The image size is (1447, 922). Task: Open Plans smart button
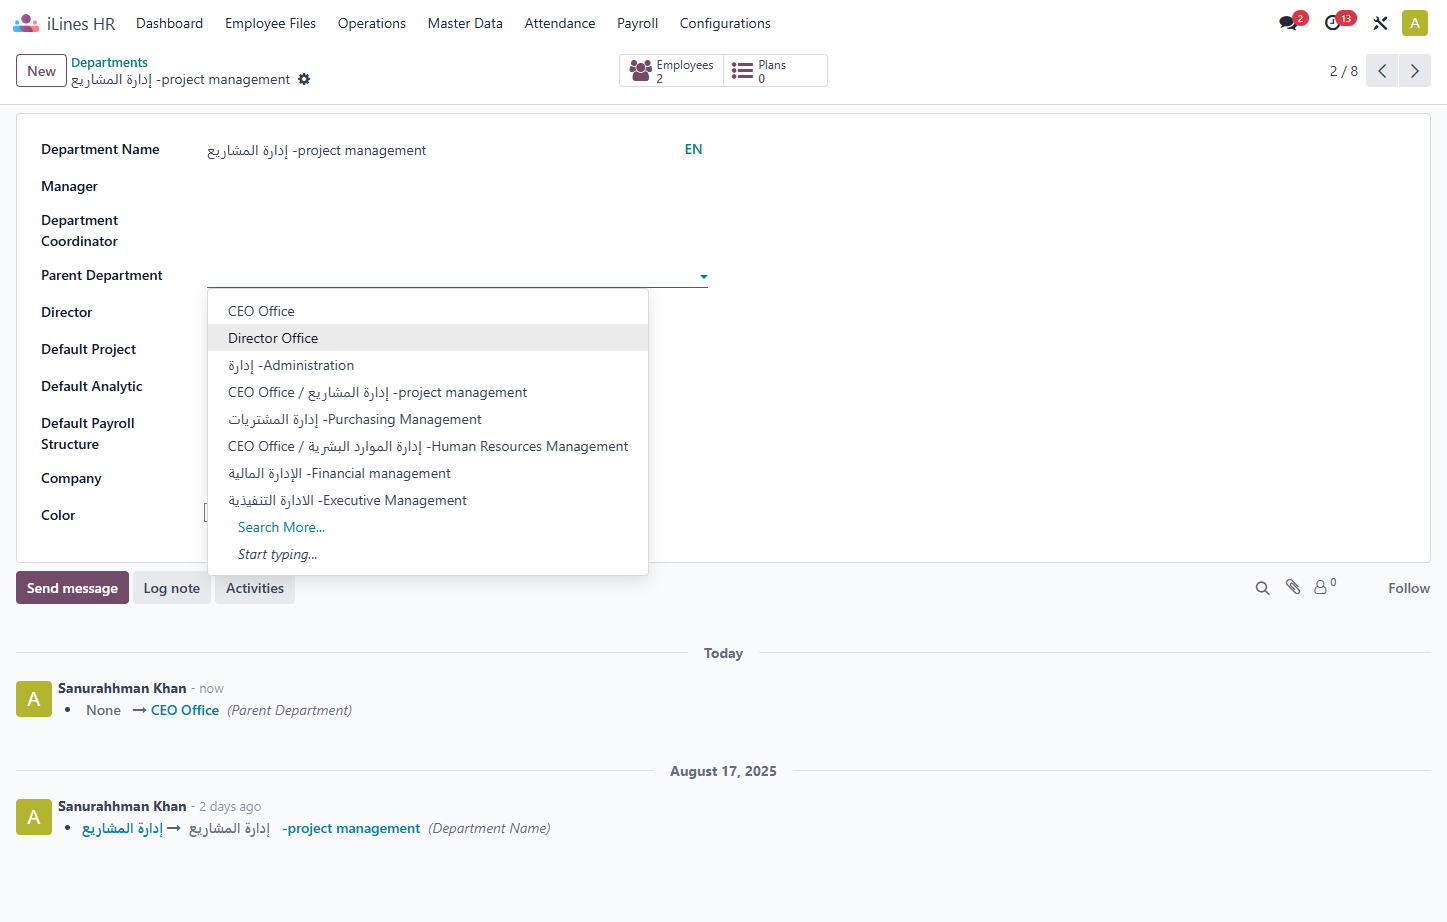point(775,71)
